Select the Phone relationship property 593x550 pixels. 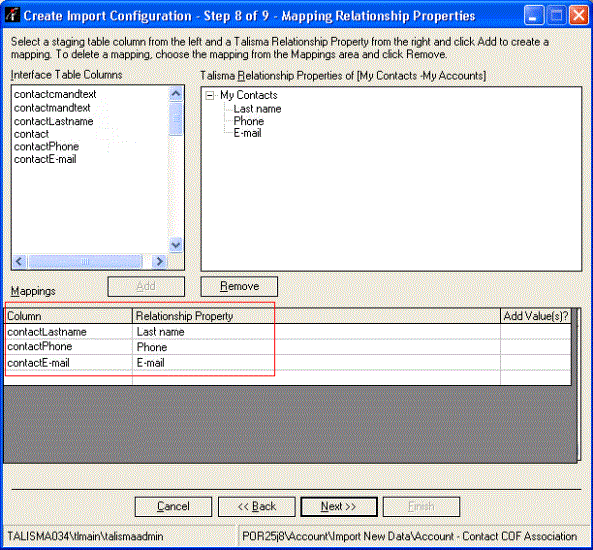point(248,121)
